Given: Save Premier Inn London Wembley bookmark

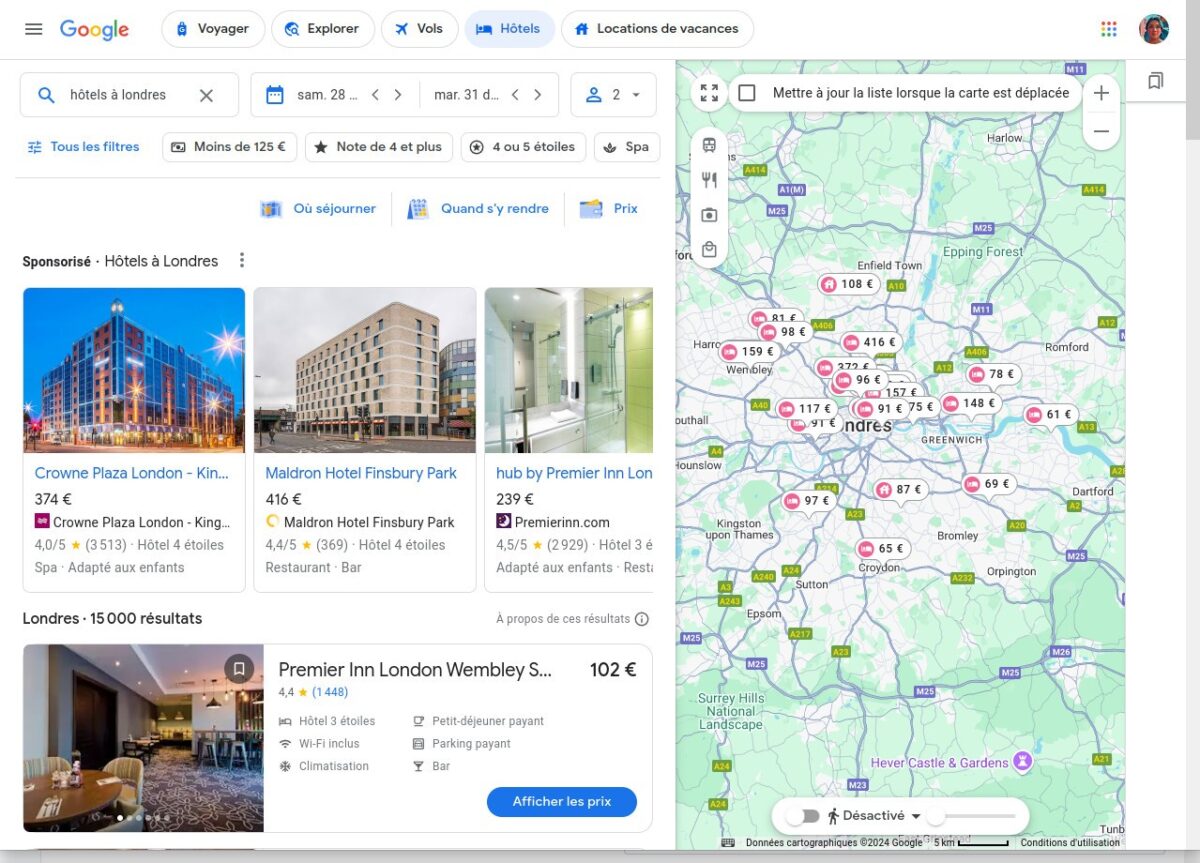Looking at the screenshot, I should click(x=239, y=668).
